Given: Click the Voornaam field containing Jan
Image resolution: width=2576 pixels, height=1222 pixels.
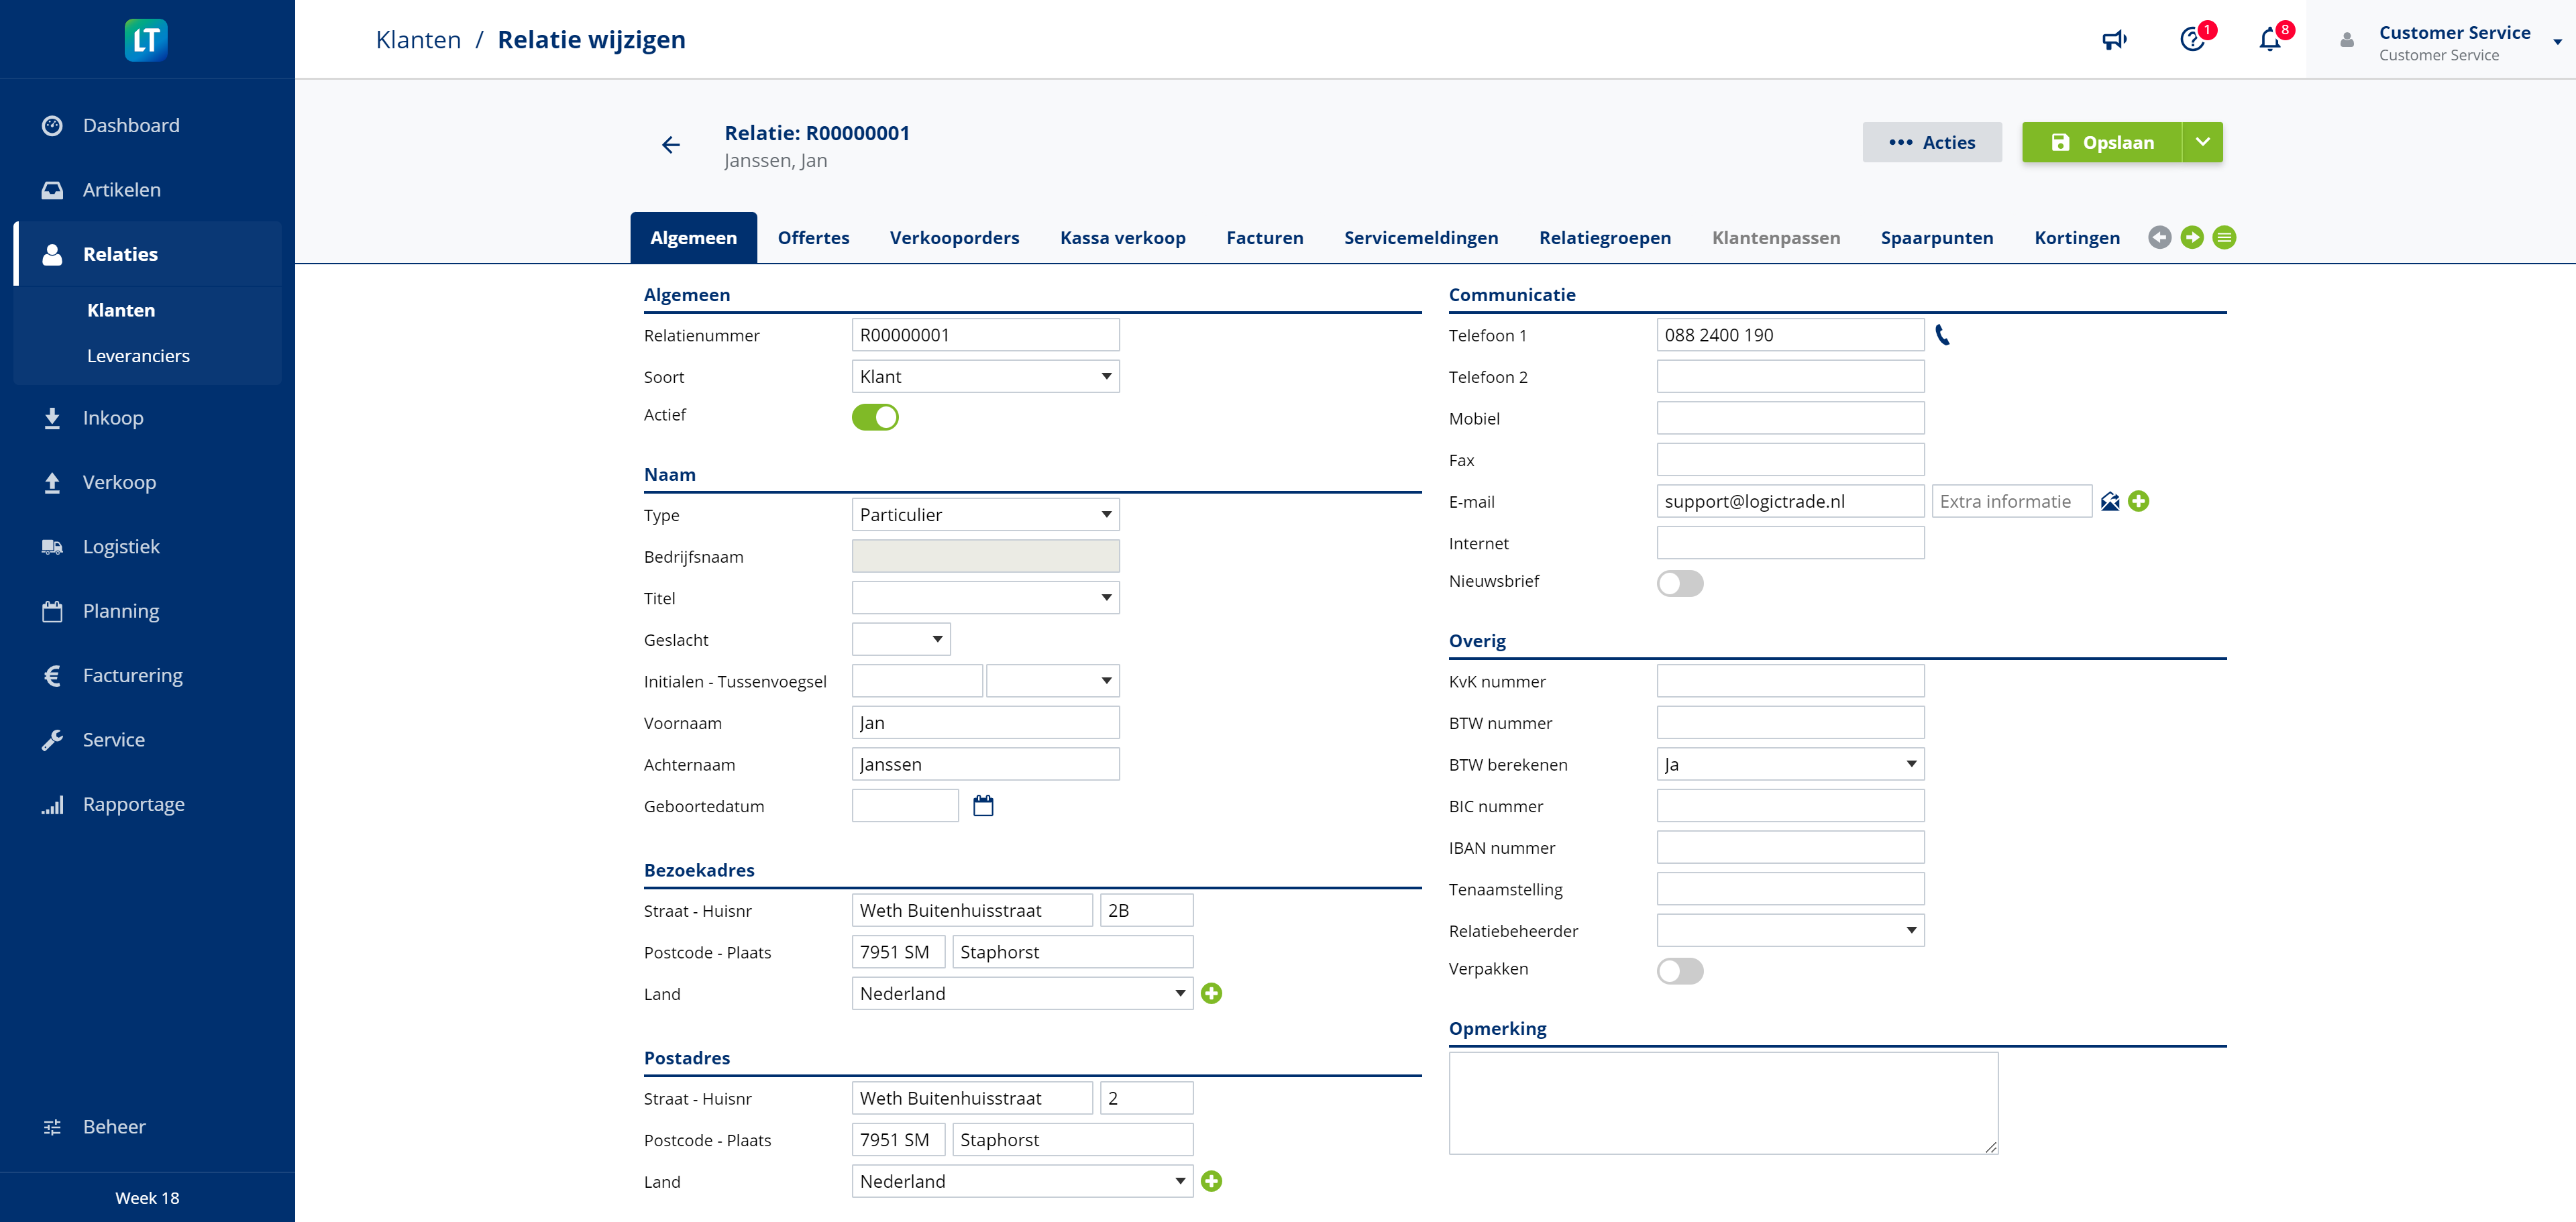Looking at the screenshot, I should click(985, 723).
